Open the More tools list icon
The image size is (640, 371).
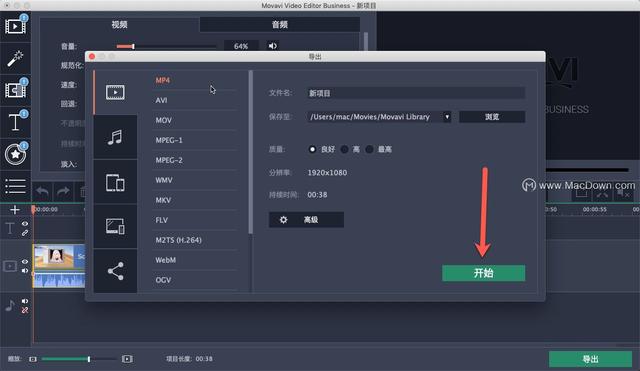point(15,186)
